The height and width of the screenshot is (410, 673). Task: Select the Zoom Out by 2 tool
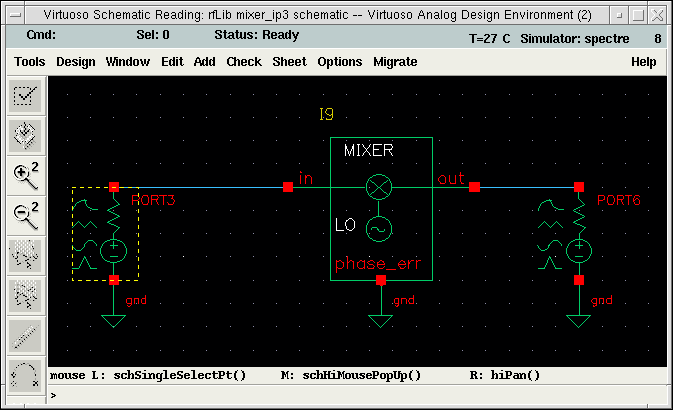(x=25, y=216)
